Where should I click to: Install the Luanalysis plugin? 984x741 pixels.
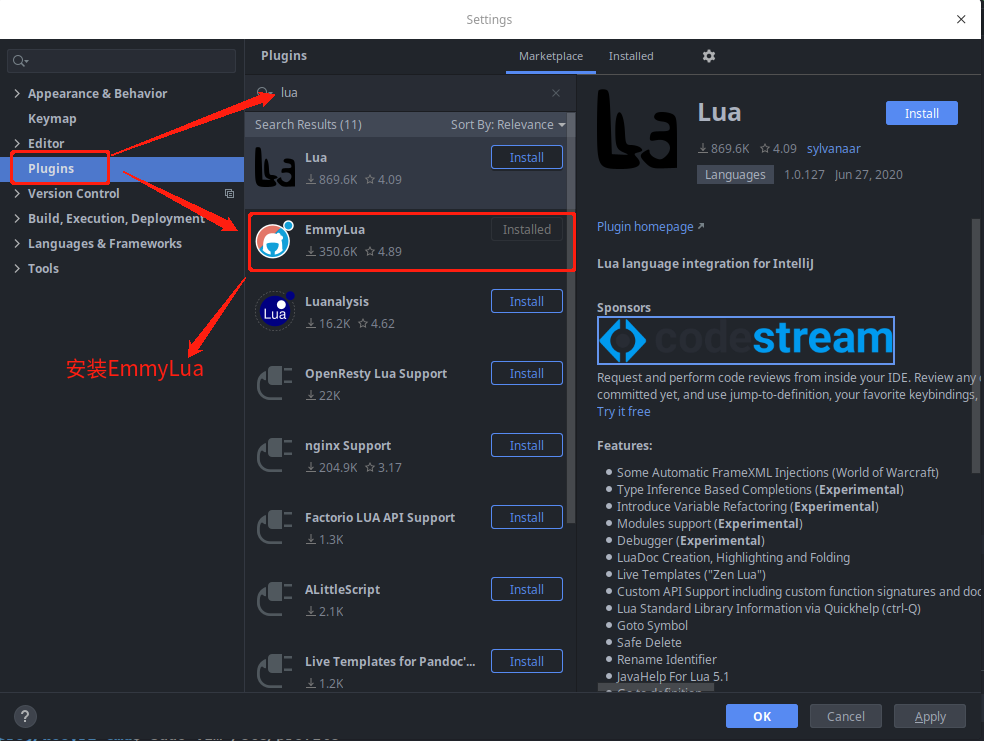[x=527, y=302]
